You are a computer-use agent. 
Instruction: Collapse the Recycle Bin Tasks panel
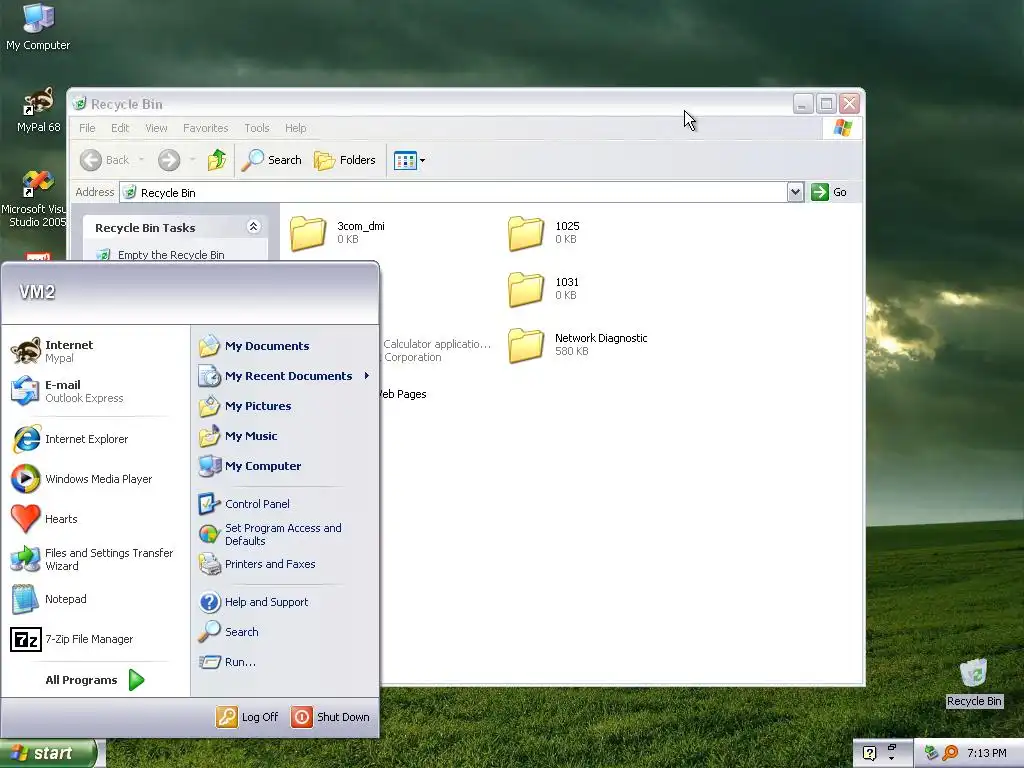point(253,227)
